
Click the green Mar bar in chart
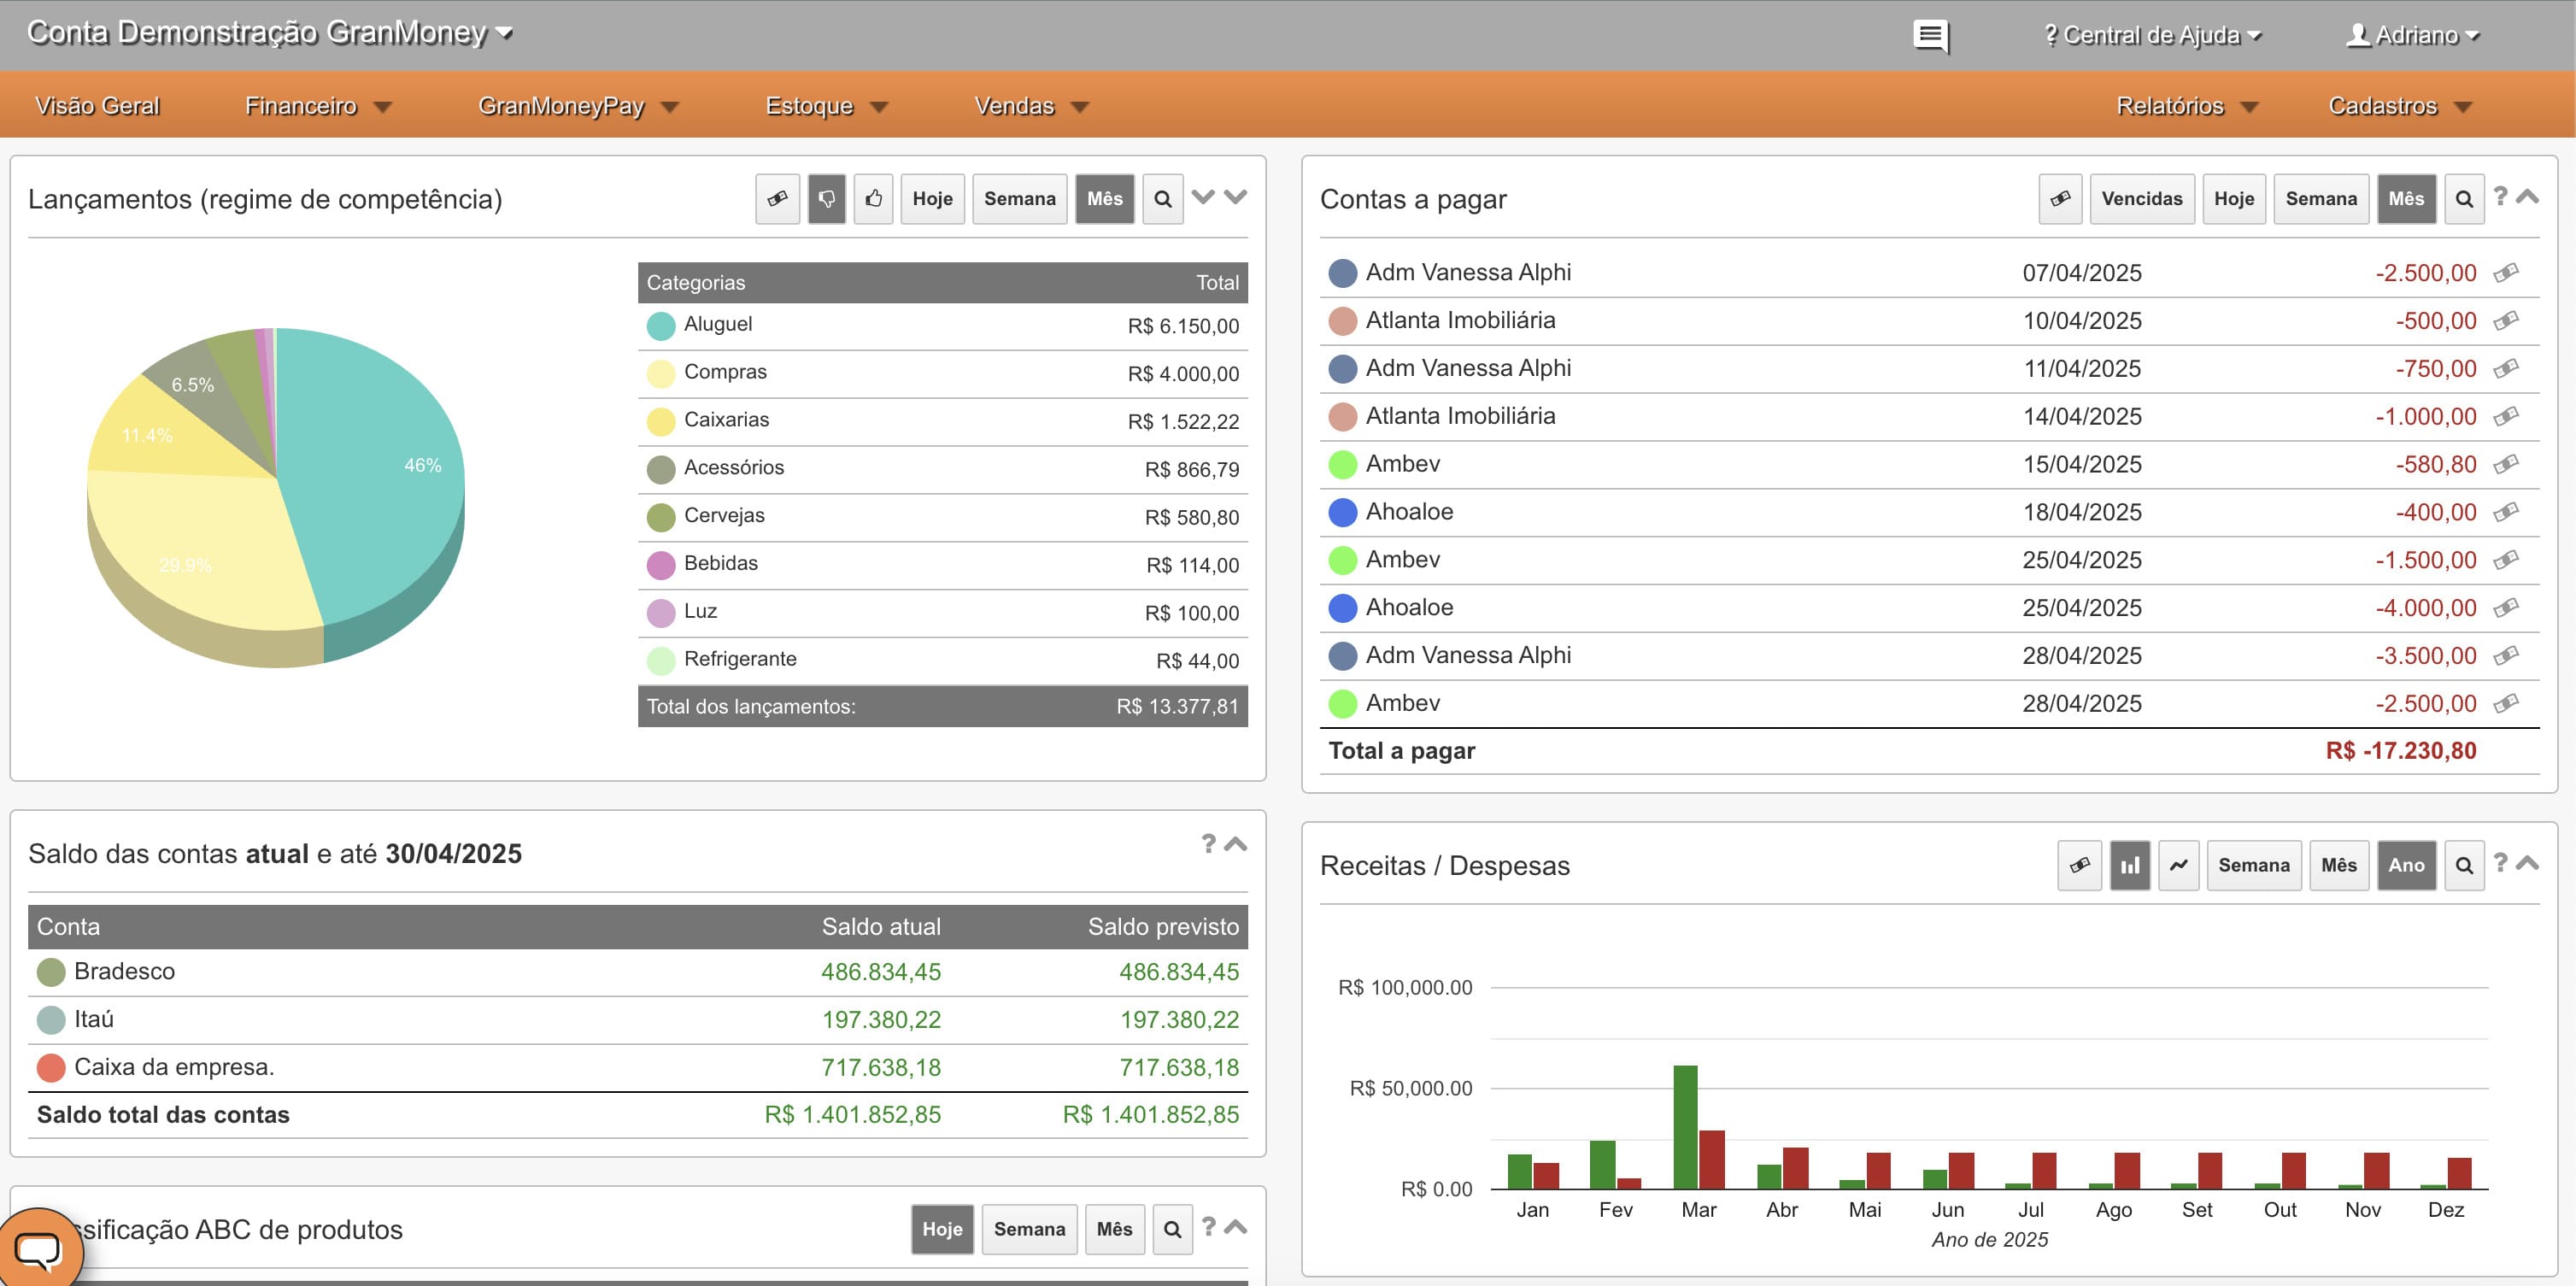[1685, 1127]
